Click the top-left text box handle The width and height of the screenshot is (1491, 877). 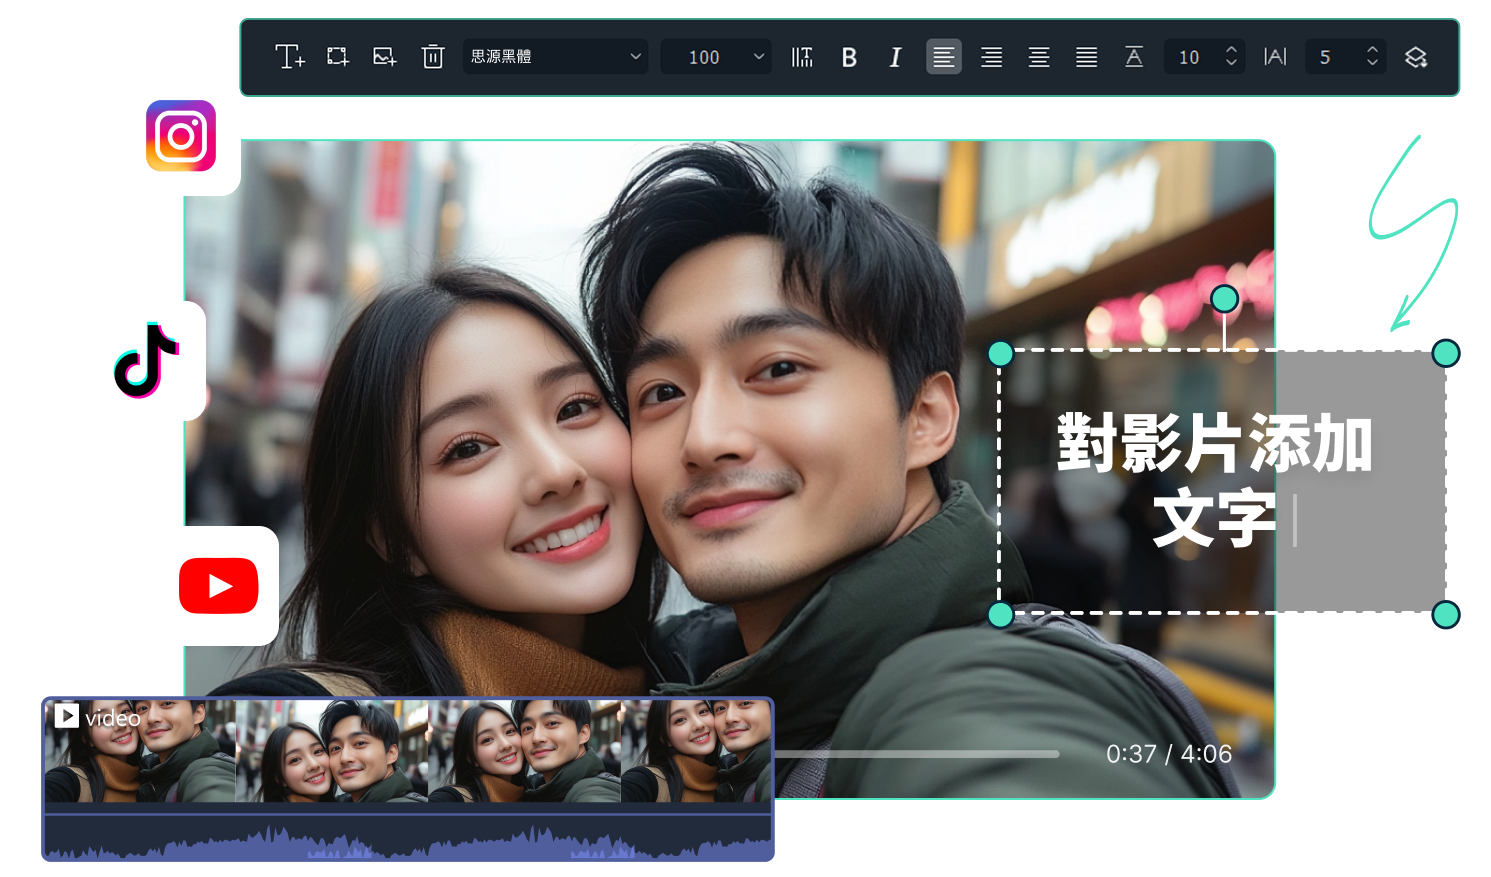[x=1000, y=354]
